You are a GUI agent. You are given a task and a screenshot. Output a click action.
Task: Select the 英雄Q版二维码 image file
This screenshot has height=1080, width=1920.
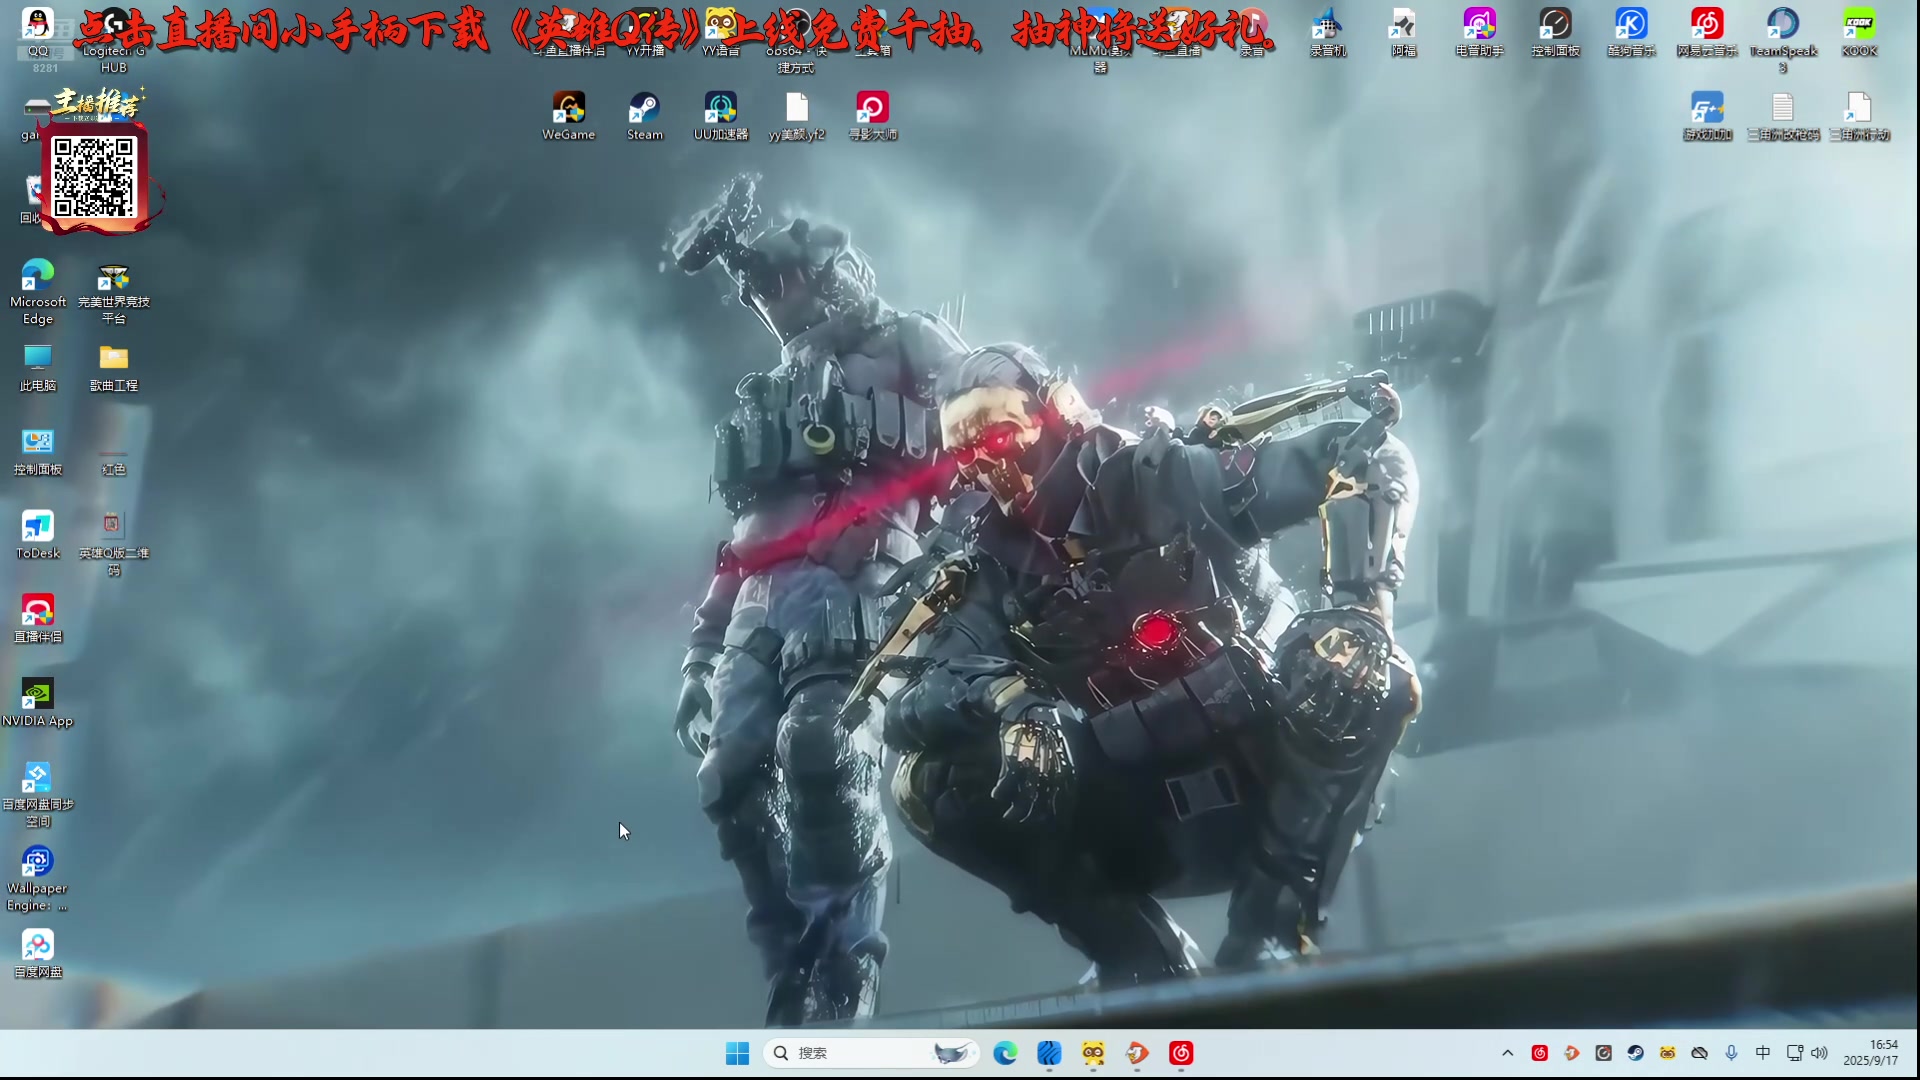pos(114,543)
